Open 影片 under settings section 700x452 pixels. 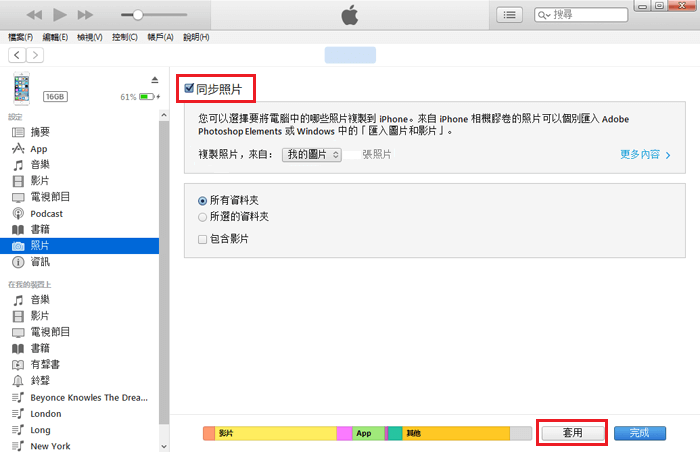(79, 181)
